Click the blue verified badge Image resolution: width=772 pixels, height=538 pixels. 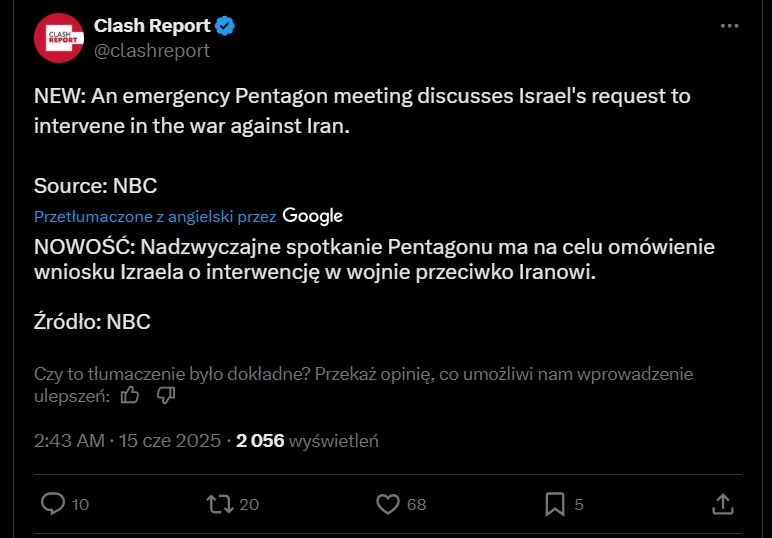[226, 25]
